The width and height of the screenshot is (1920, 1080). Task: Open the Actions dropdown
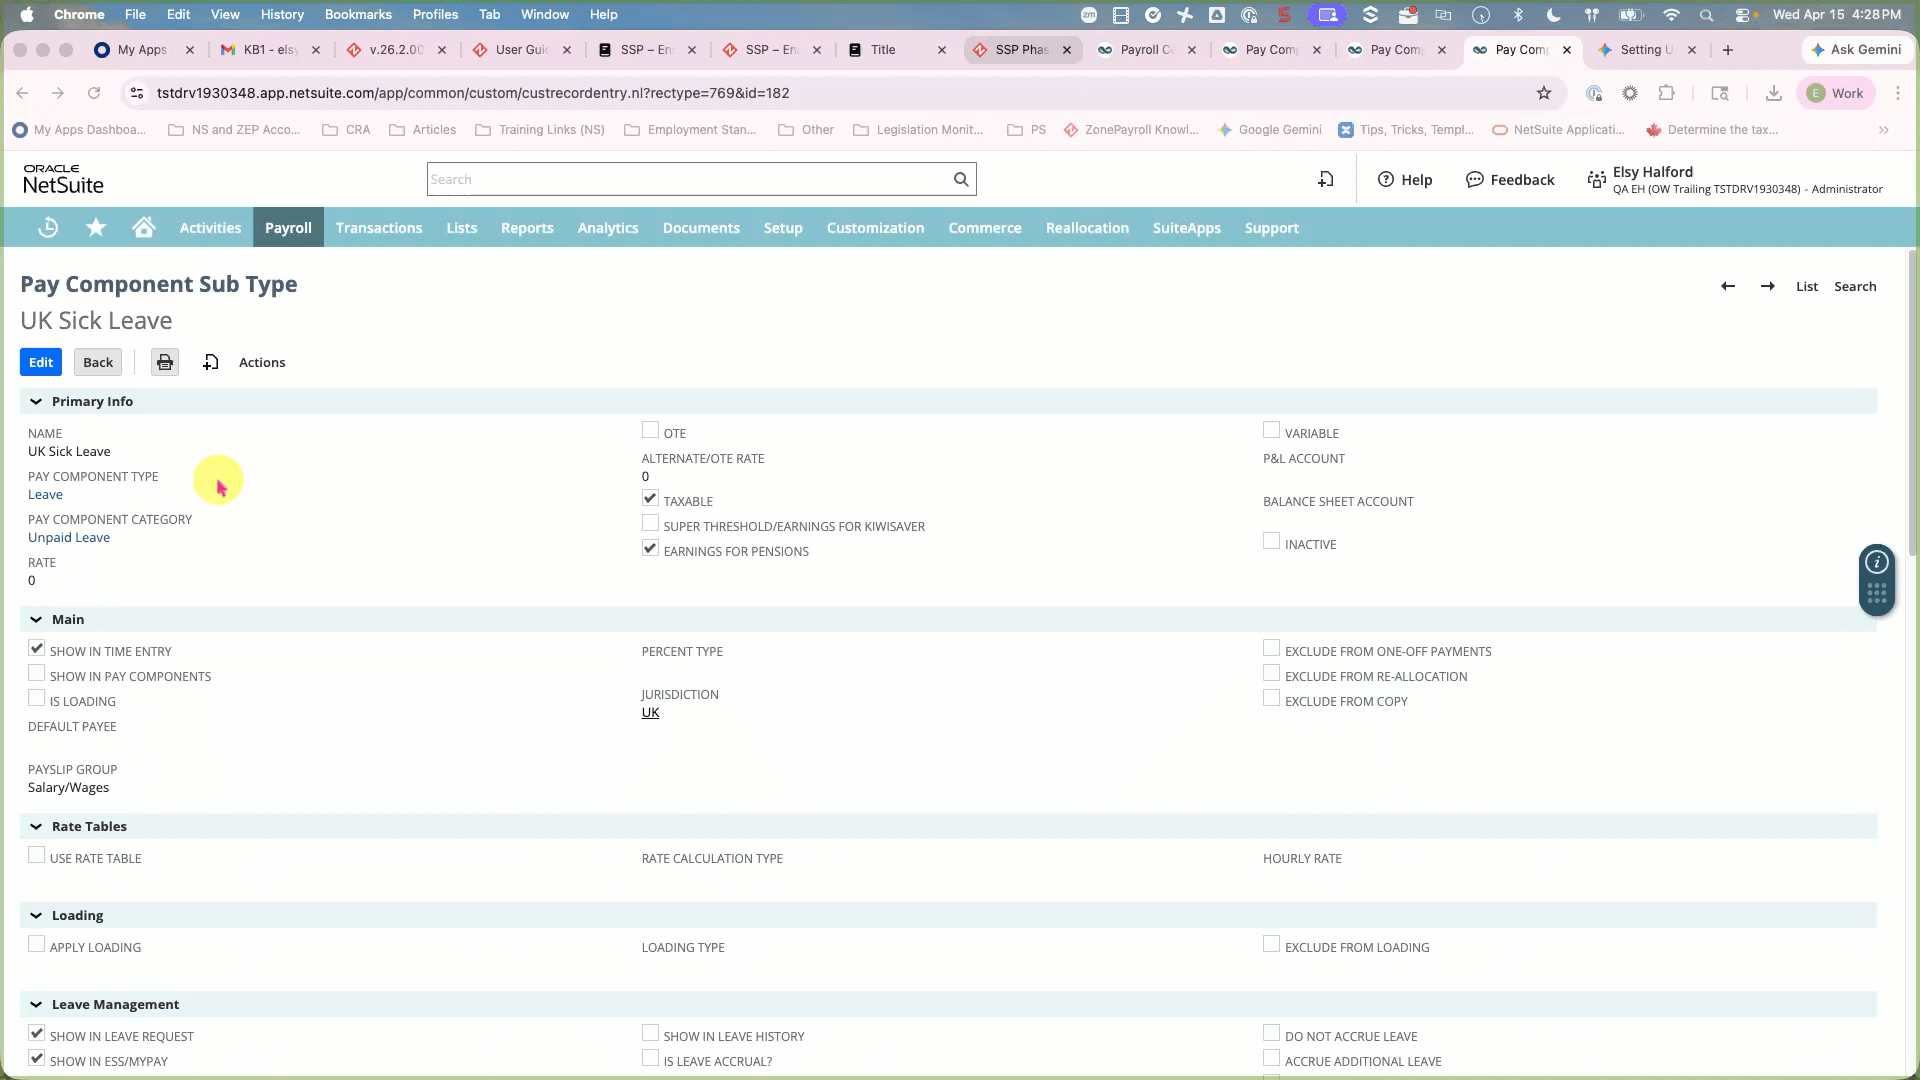click(262, 362)
